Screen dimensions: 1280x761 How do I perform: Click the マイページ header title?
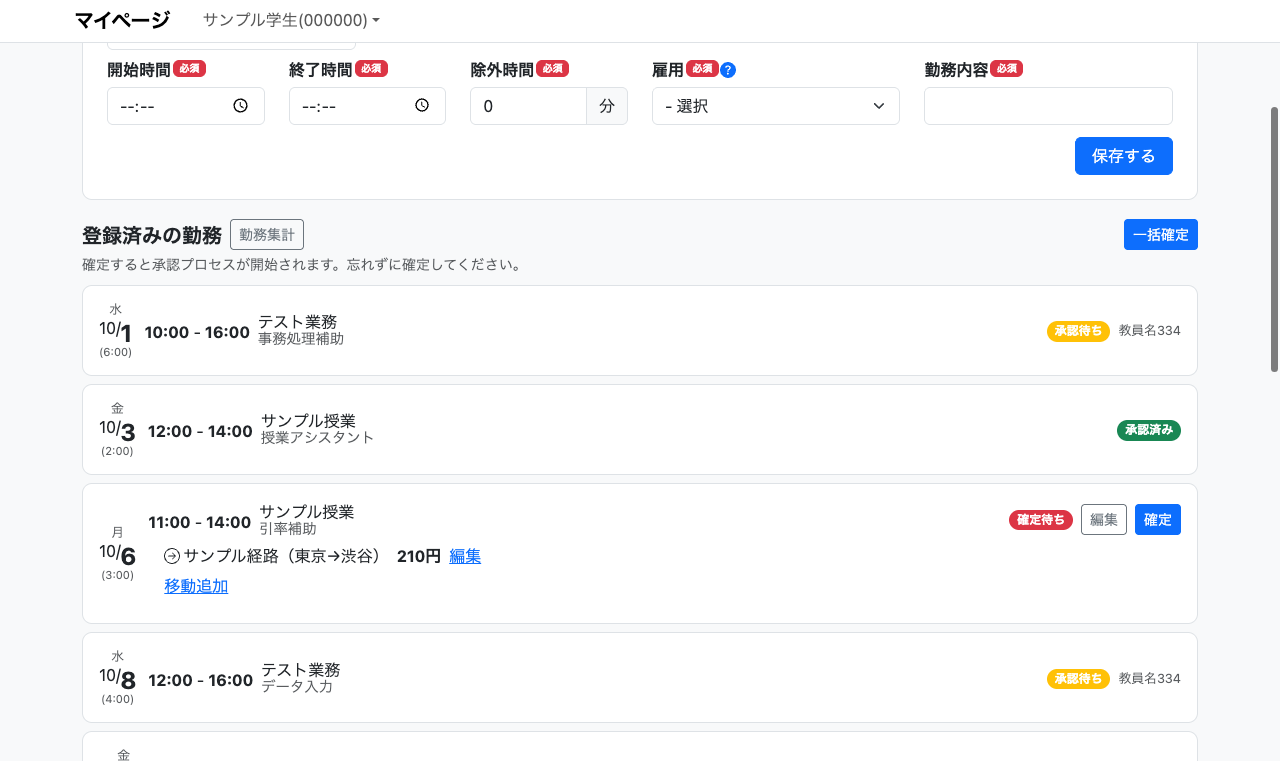122,20
